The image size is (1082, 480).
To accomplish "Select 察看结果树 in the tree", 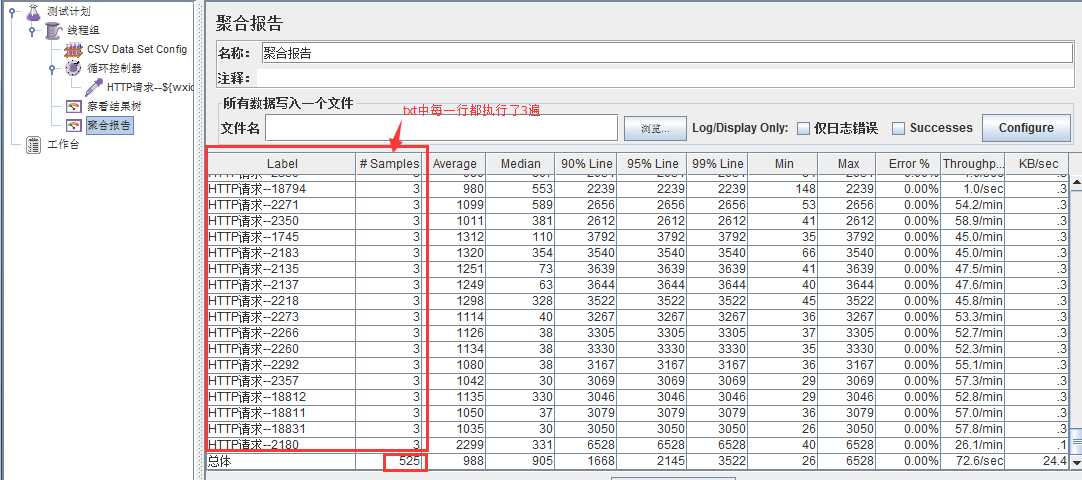I will coord(114,106).
